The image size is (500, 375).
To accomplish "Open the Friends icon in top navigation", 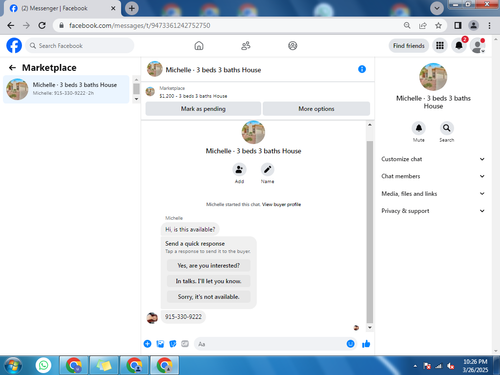I will click(x=246, y=46).
